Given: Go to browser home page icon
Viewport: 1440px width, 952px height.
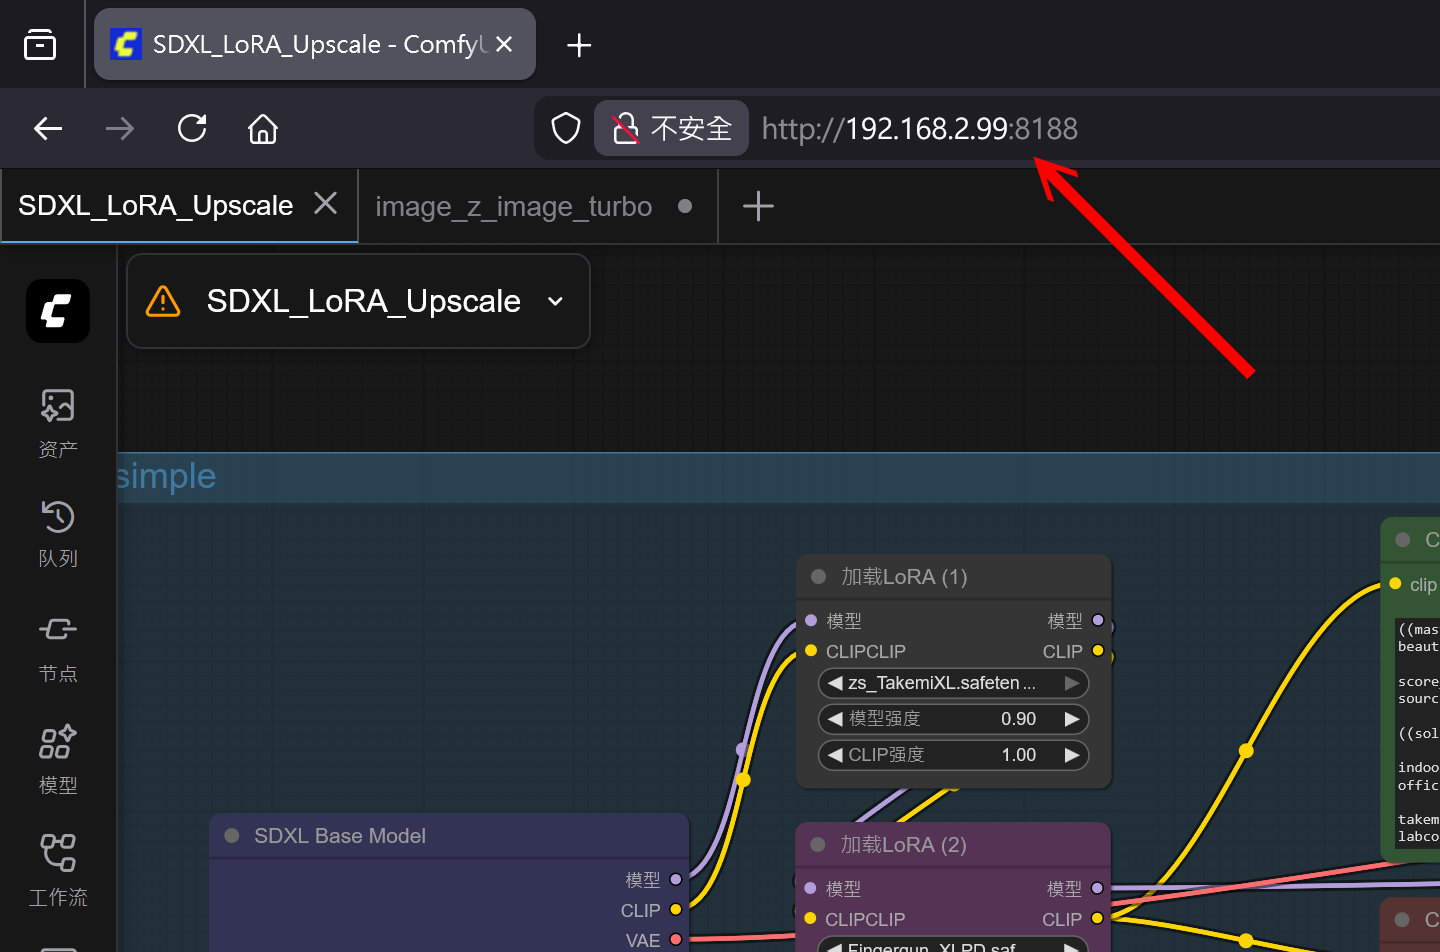Looking at the screenshot, I should pyautogui.click(x=263, y=129).
